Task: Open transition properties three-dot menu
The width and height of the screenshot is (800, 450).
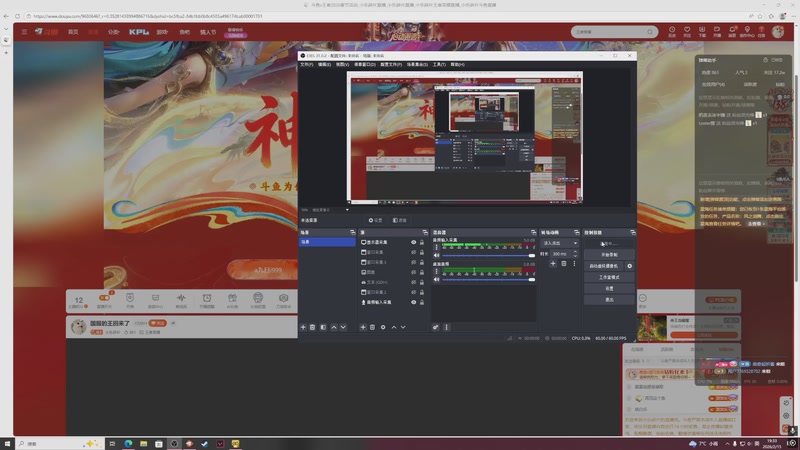Action: click(x=574, y=264)
